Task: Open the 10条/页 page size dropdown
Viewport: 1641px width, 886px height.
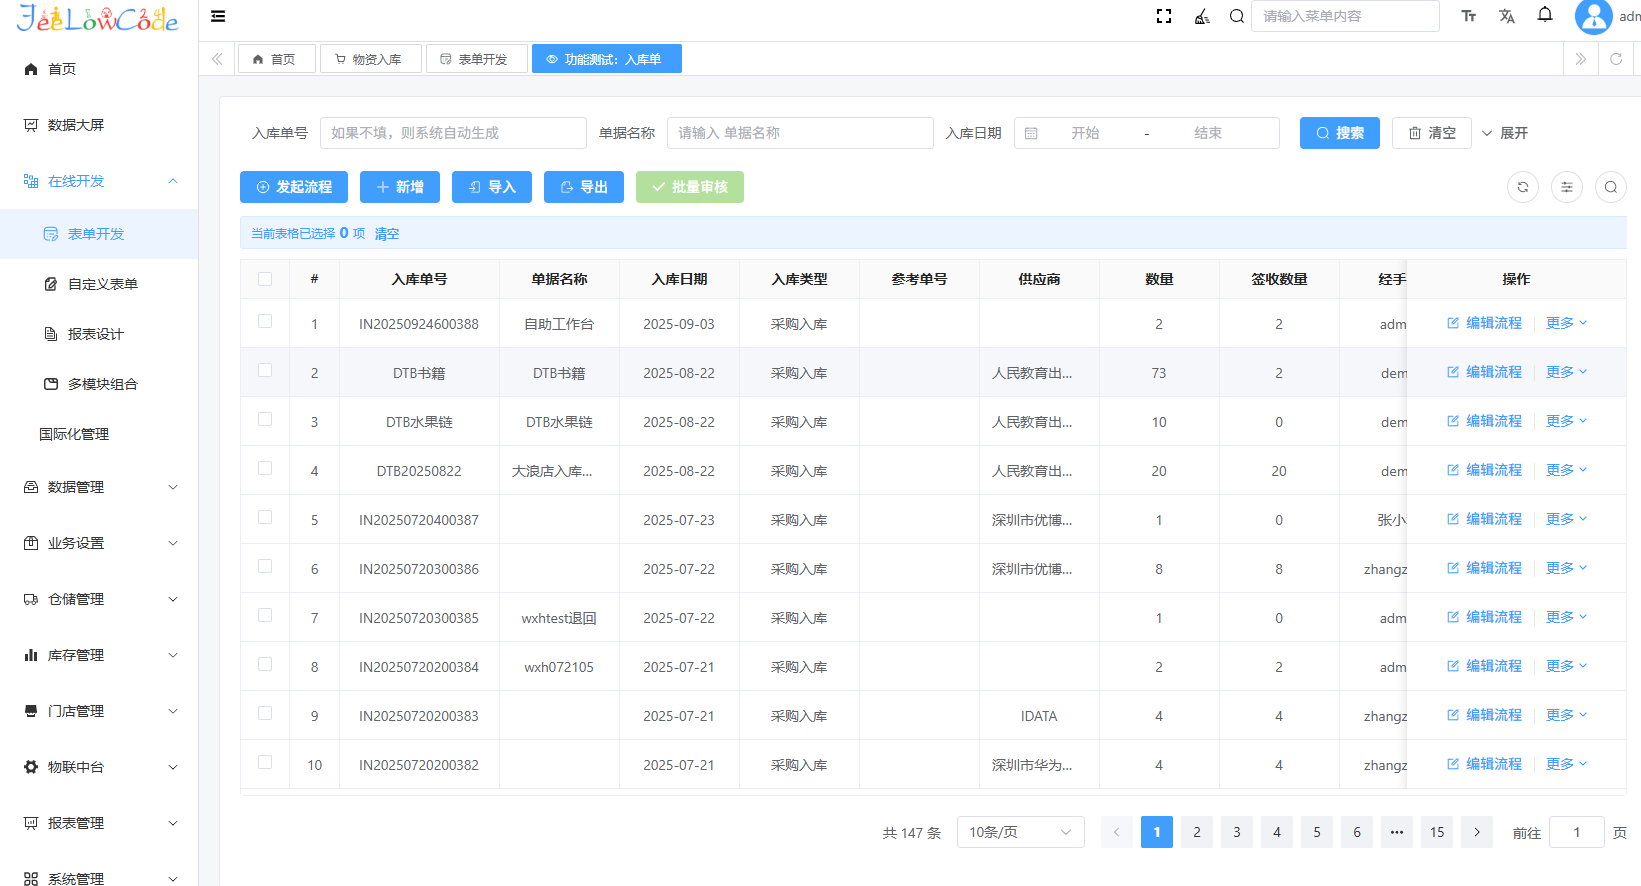Action: click(1020, 832)
